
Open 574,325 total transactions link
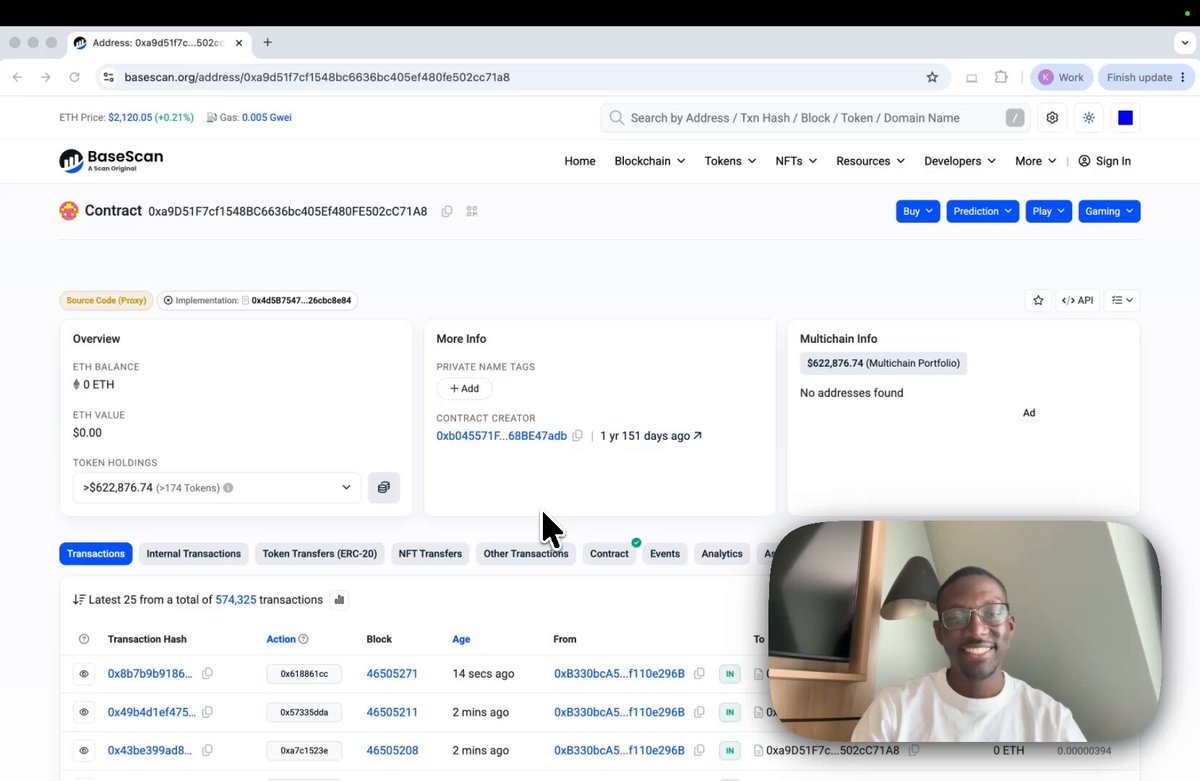[x=236, y=600]
